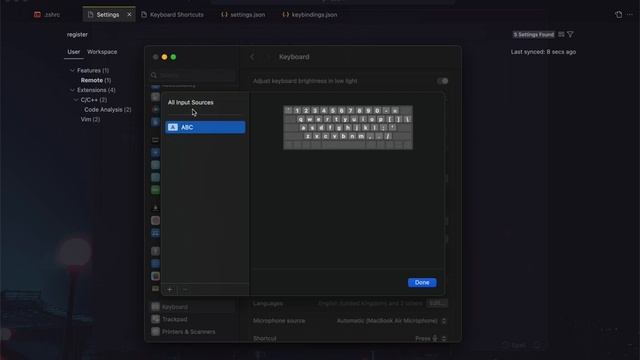
Task: Focus the System Settings search field
Action: click(x=193, y=75)
